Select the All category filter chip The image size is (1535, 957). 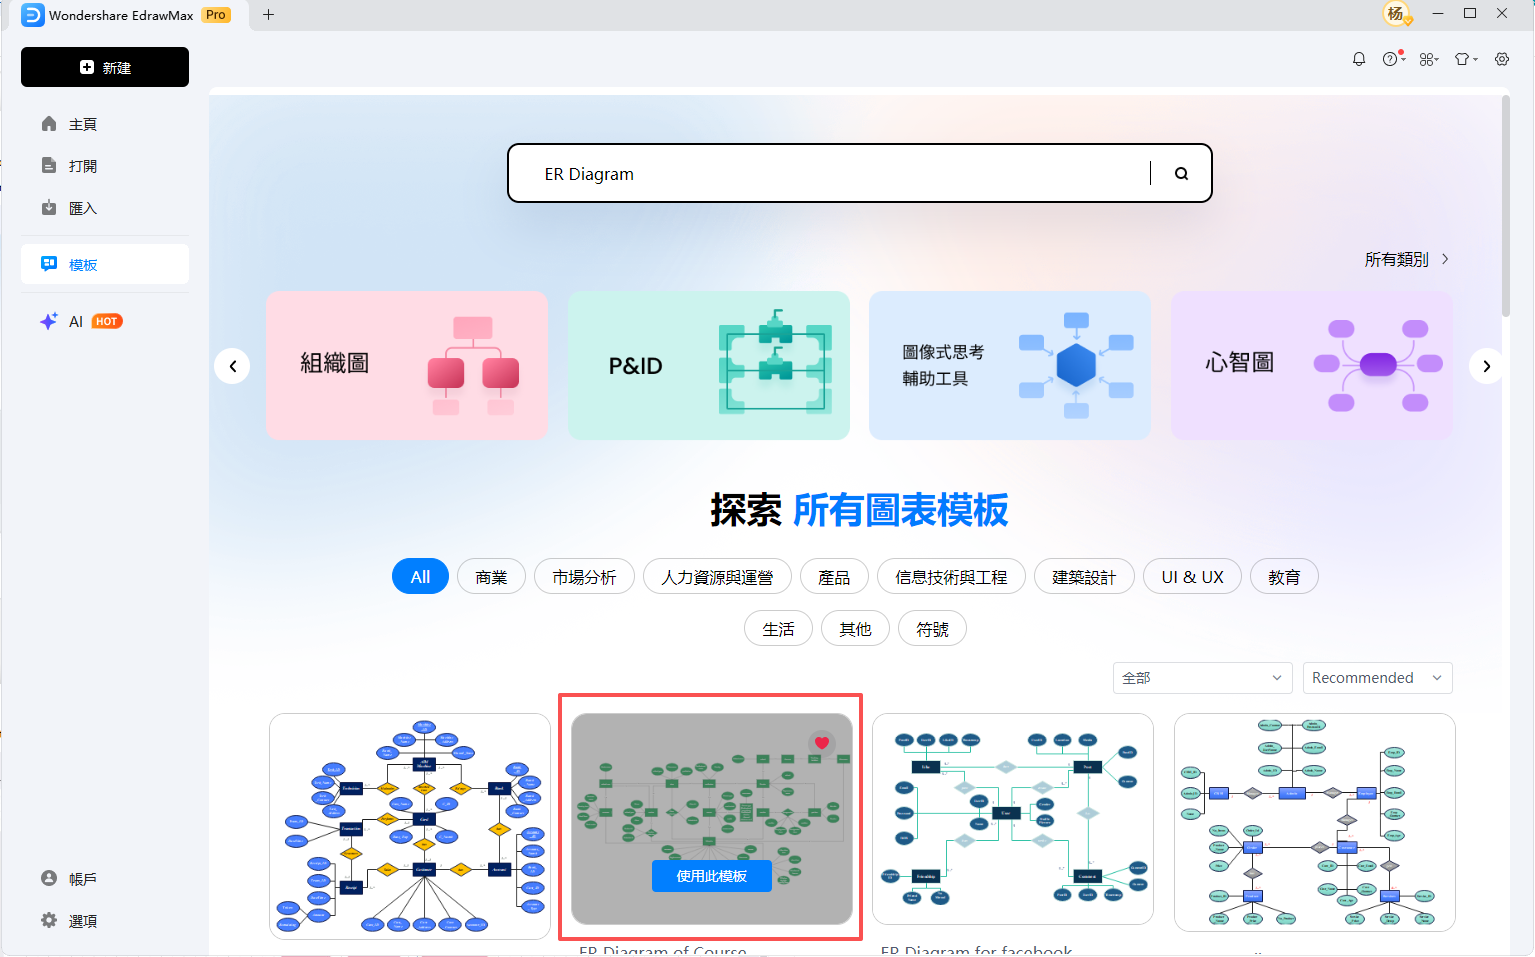420,576
